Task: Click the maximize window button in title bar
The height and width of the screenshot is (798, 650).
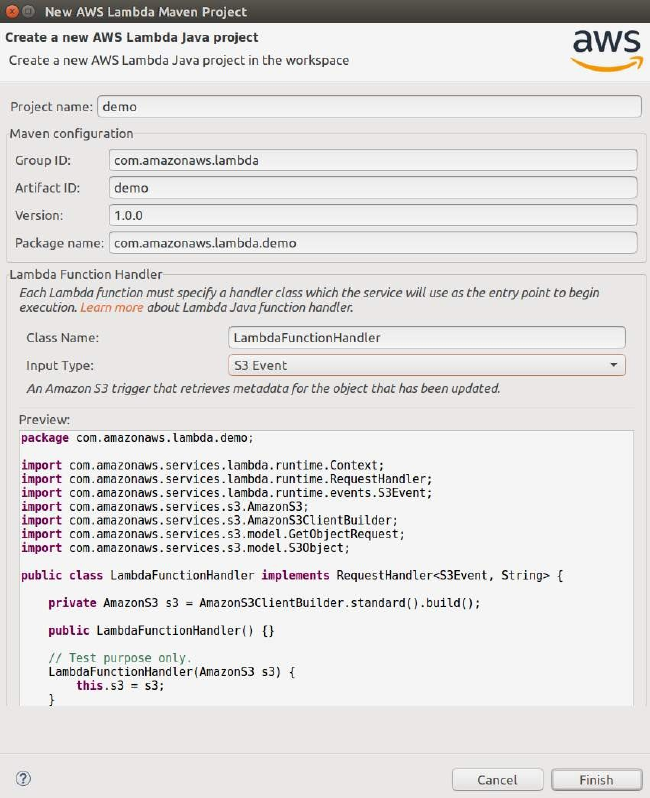Action: [29, 12]
